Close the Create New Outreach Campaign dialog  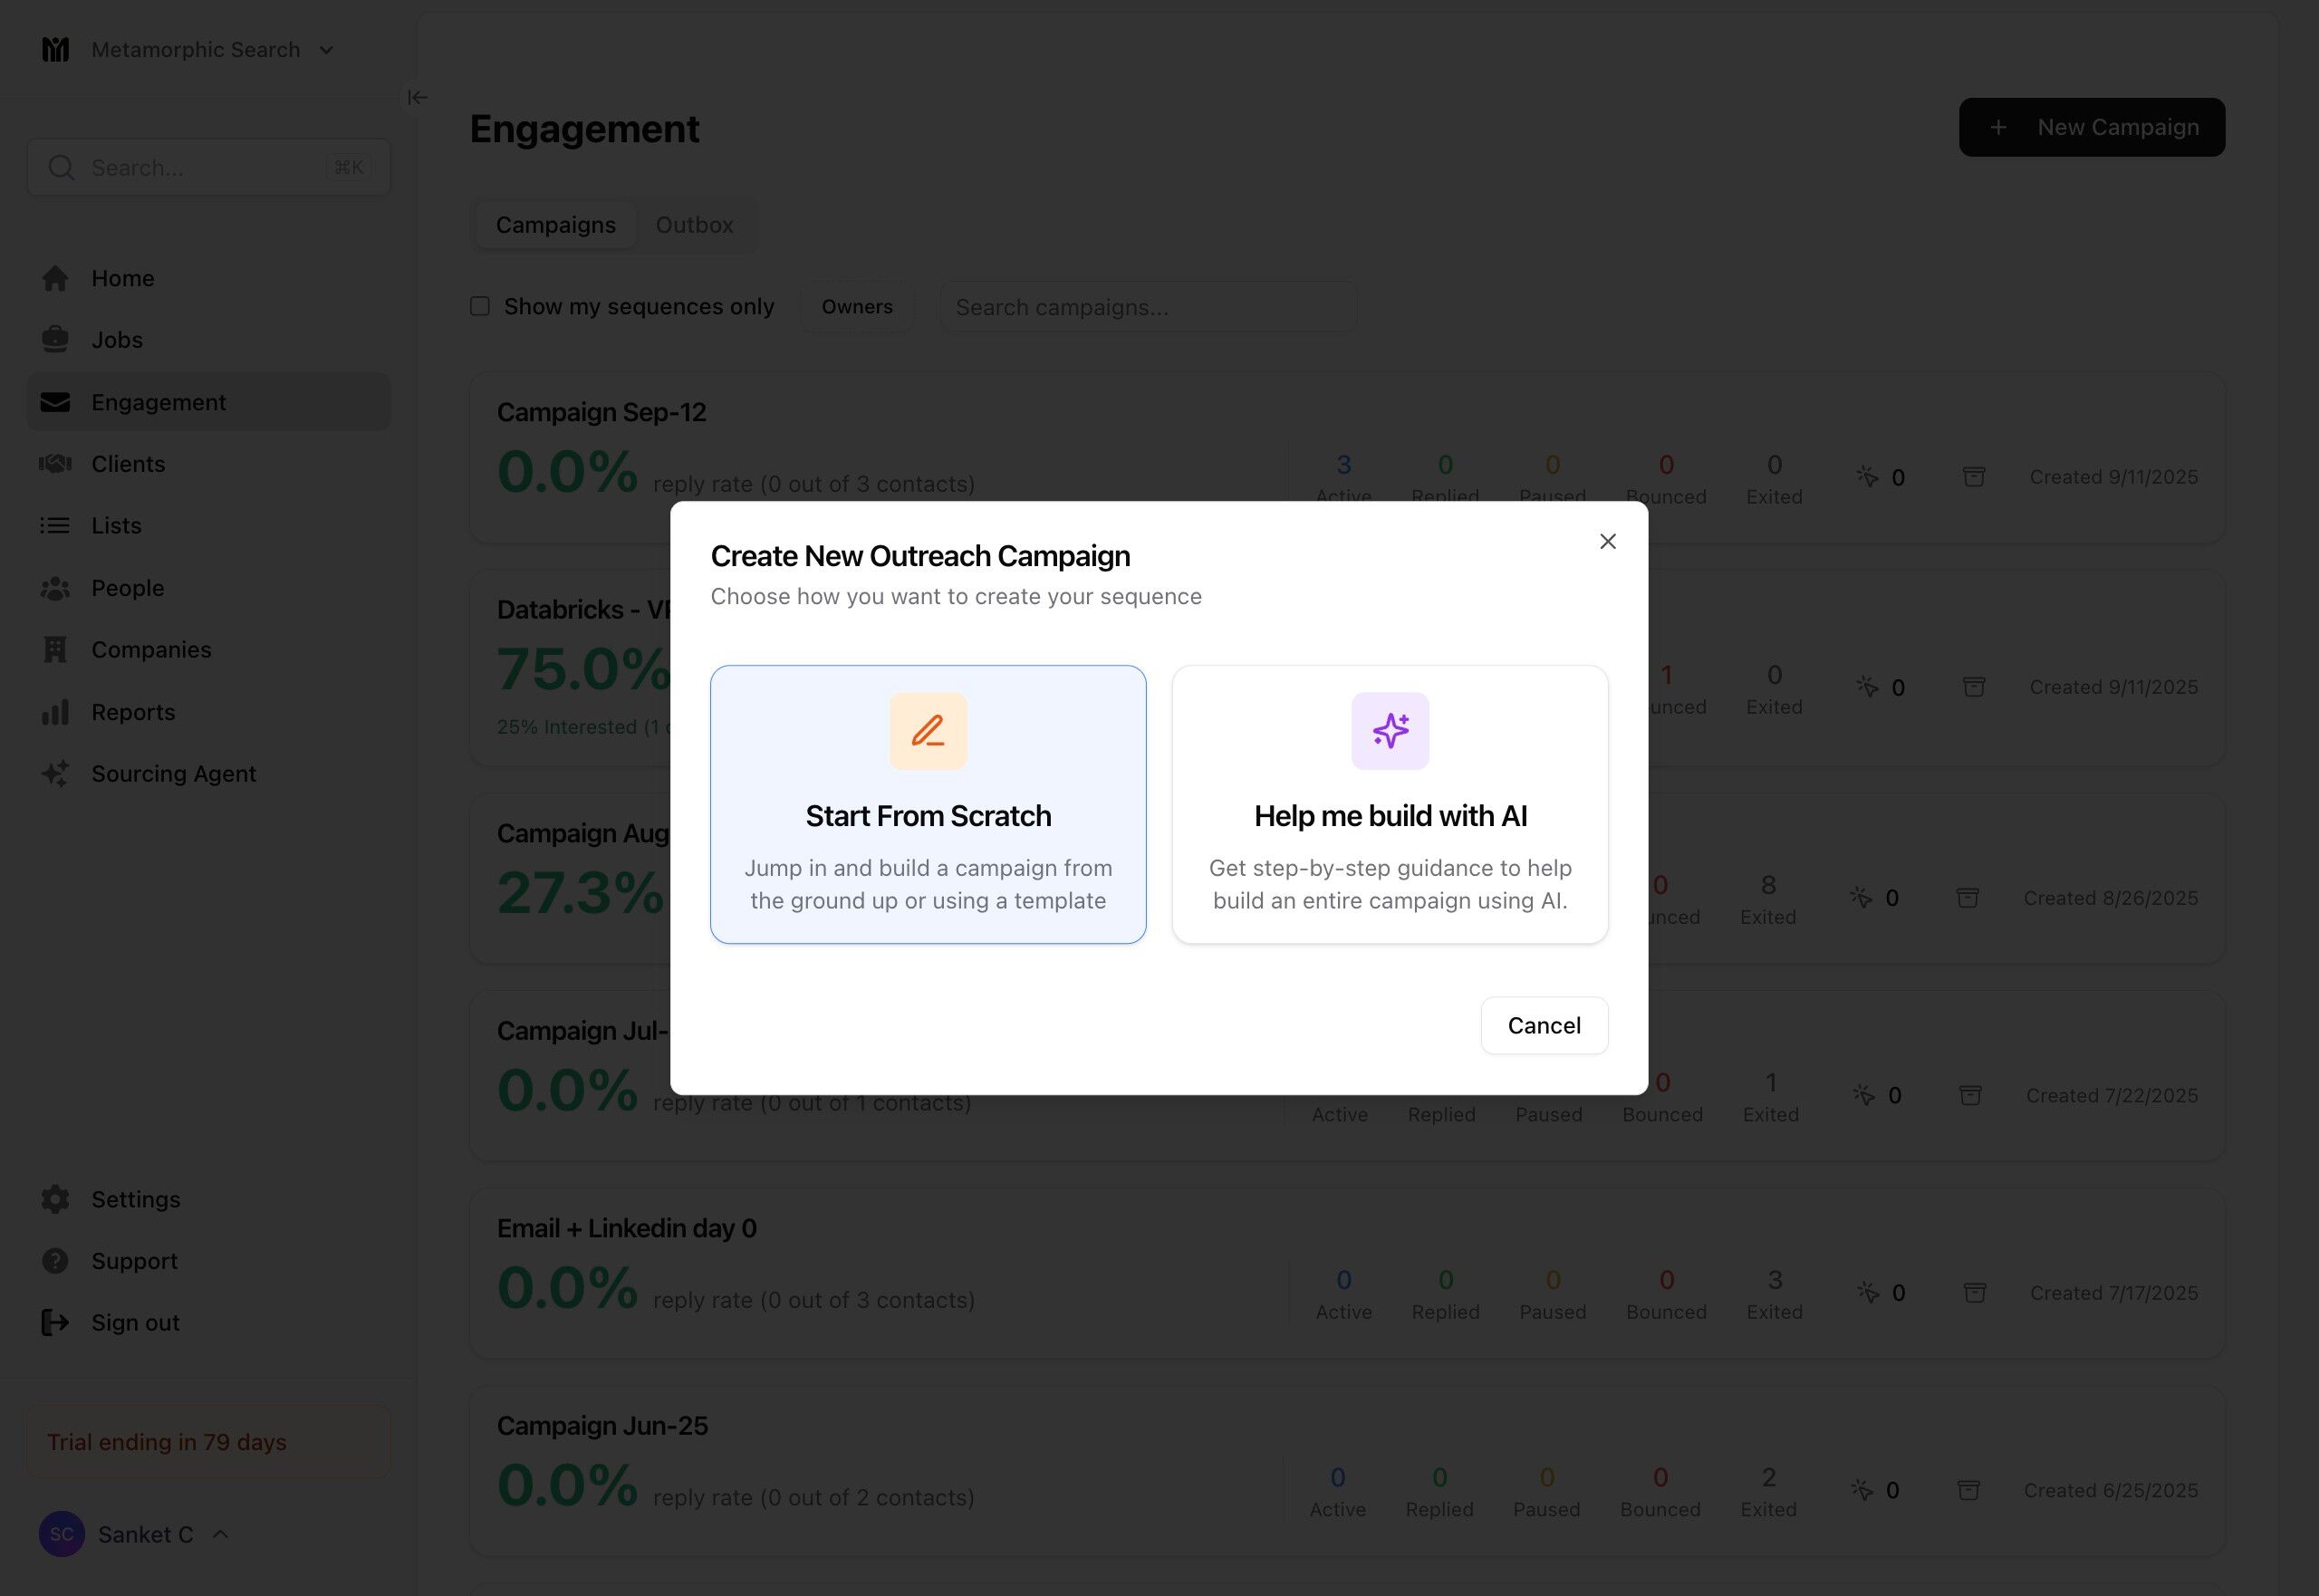click(x=1607, y=541)
